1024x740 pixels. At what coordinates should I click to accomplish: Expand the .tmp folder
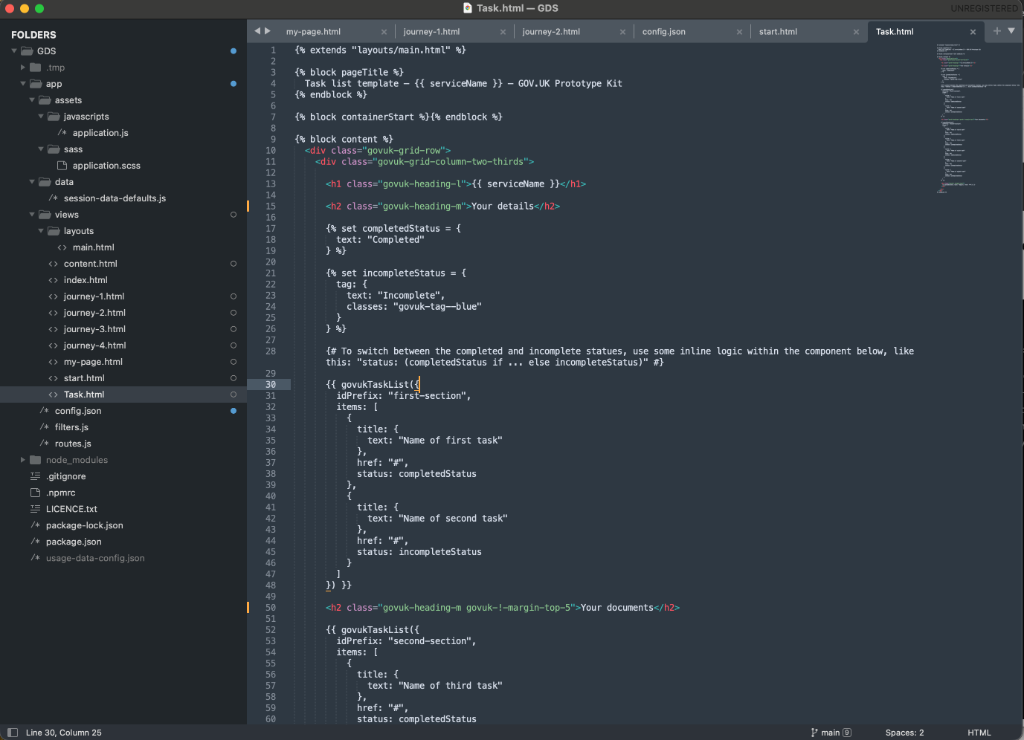pyautogui.click(x=23, y=67)
